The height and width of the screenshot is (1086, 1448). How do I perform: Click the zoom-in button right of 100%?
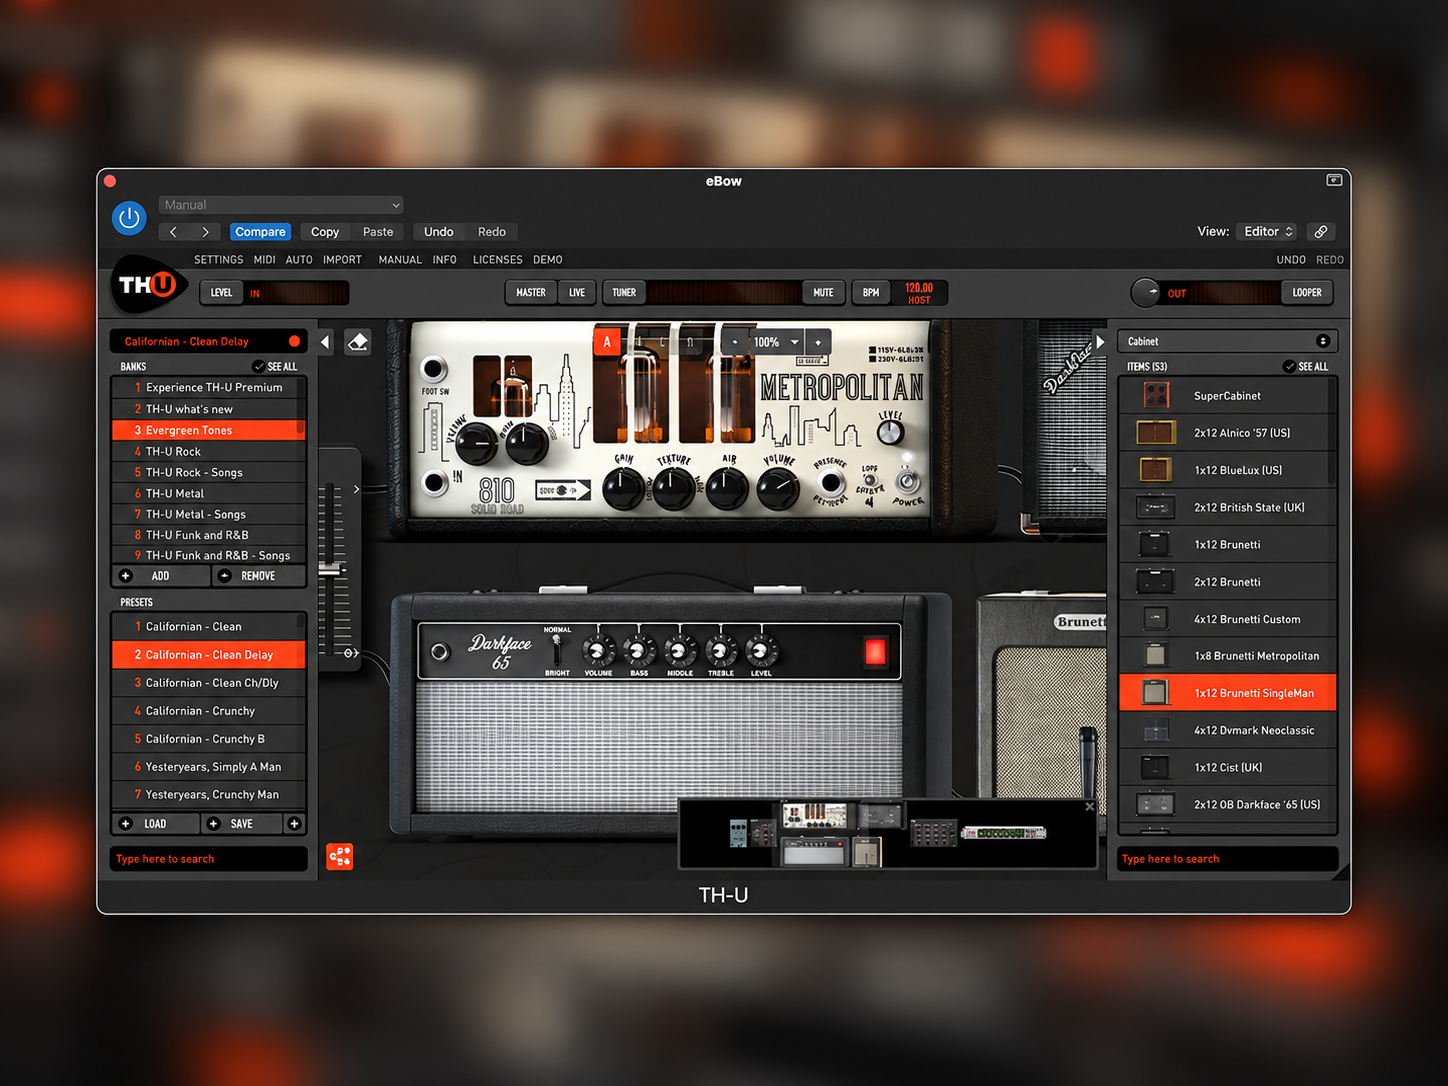(818, 342)
